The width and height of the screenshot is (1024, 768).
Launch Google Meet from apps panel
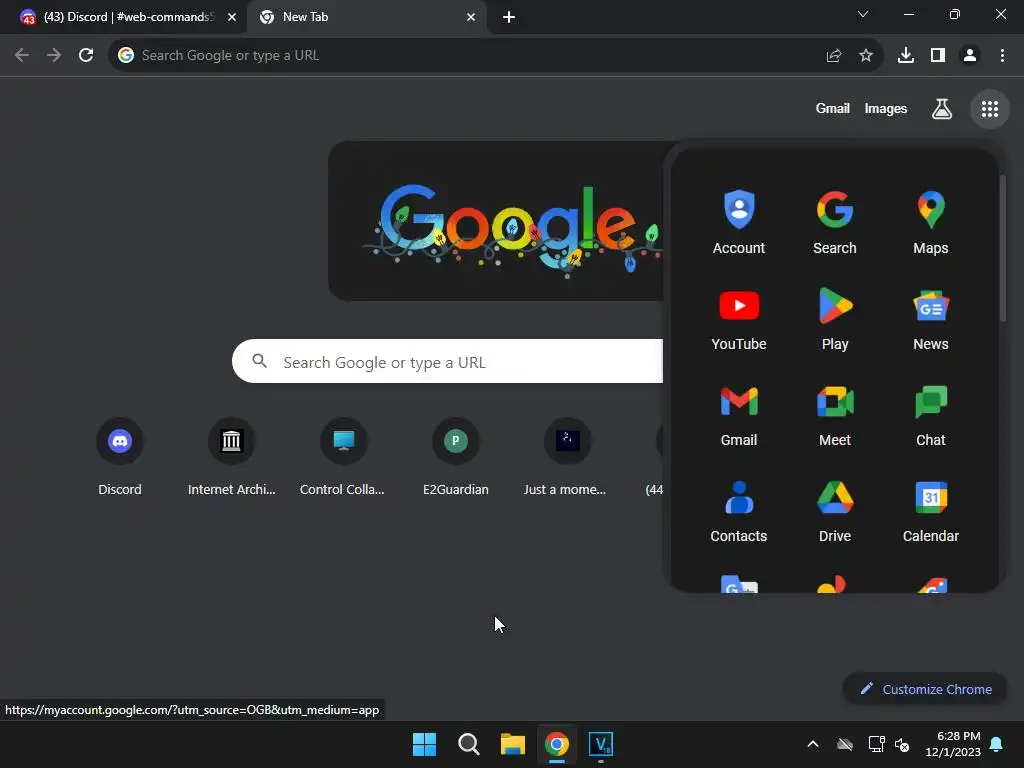coord(835,414)
